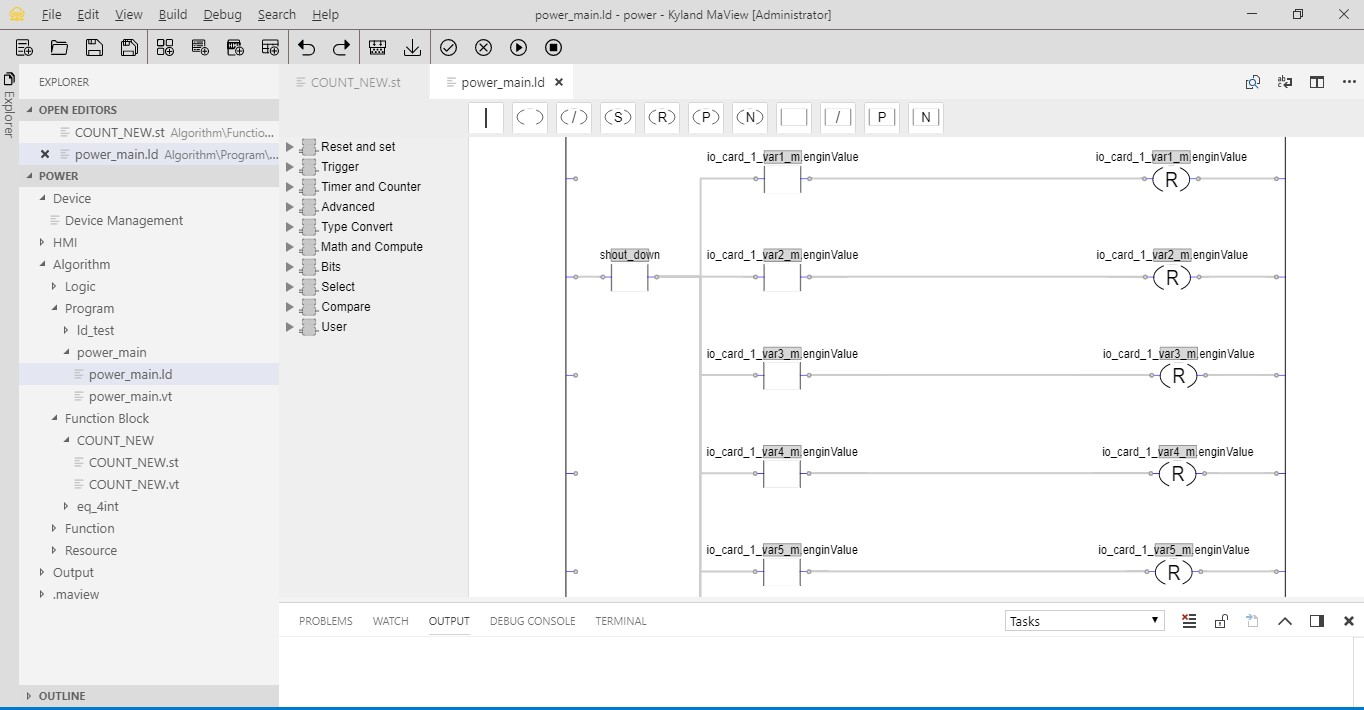Choose the P edge contact tool
The height and width of the screenshot is (710, 1364).
pyautogui.click(x=882, y=117)
